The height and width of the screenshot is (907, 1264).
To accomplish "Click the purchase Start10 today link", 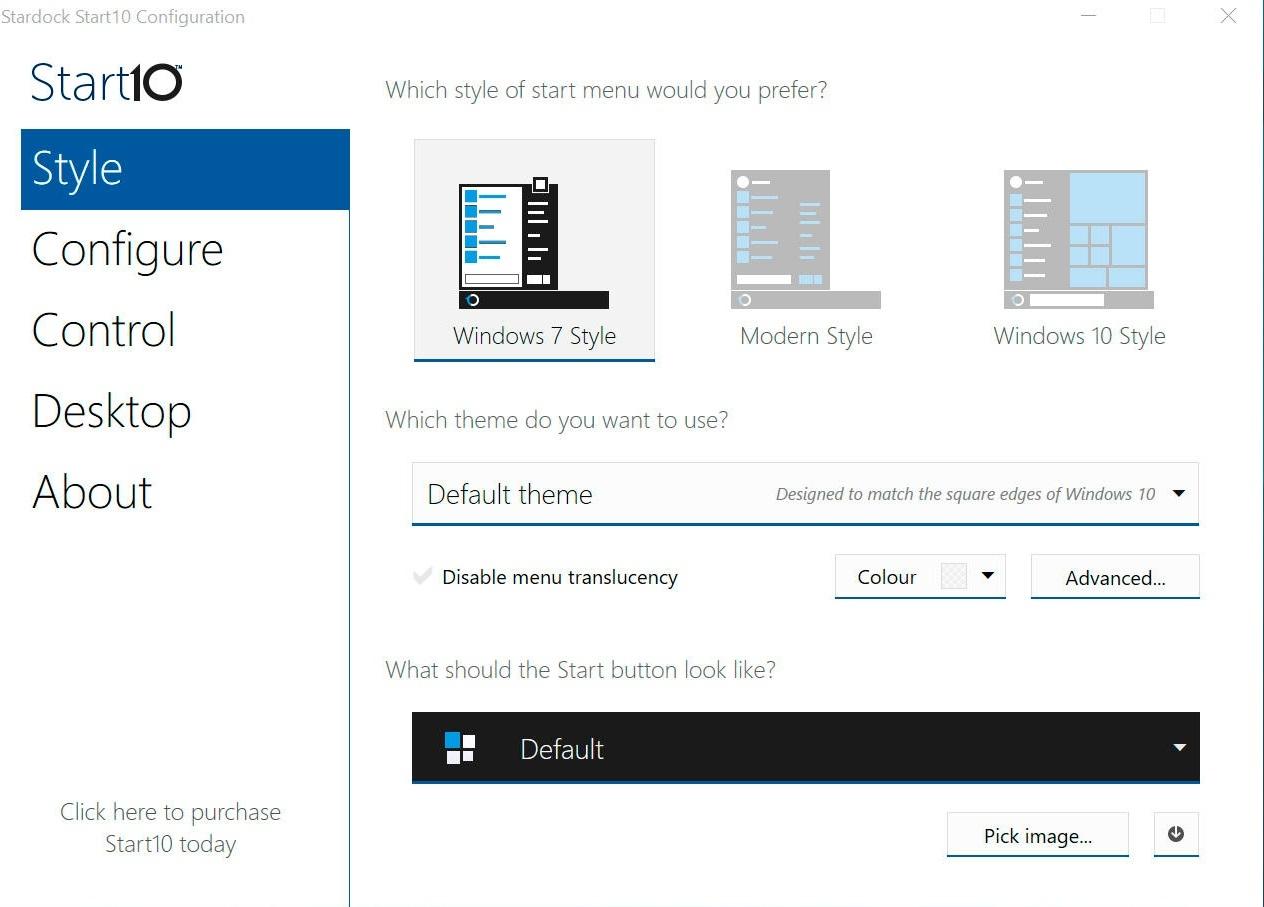I will click(170, 828).
